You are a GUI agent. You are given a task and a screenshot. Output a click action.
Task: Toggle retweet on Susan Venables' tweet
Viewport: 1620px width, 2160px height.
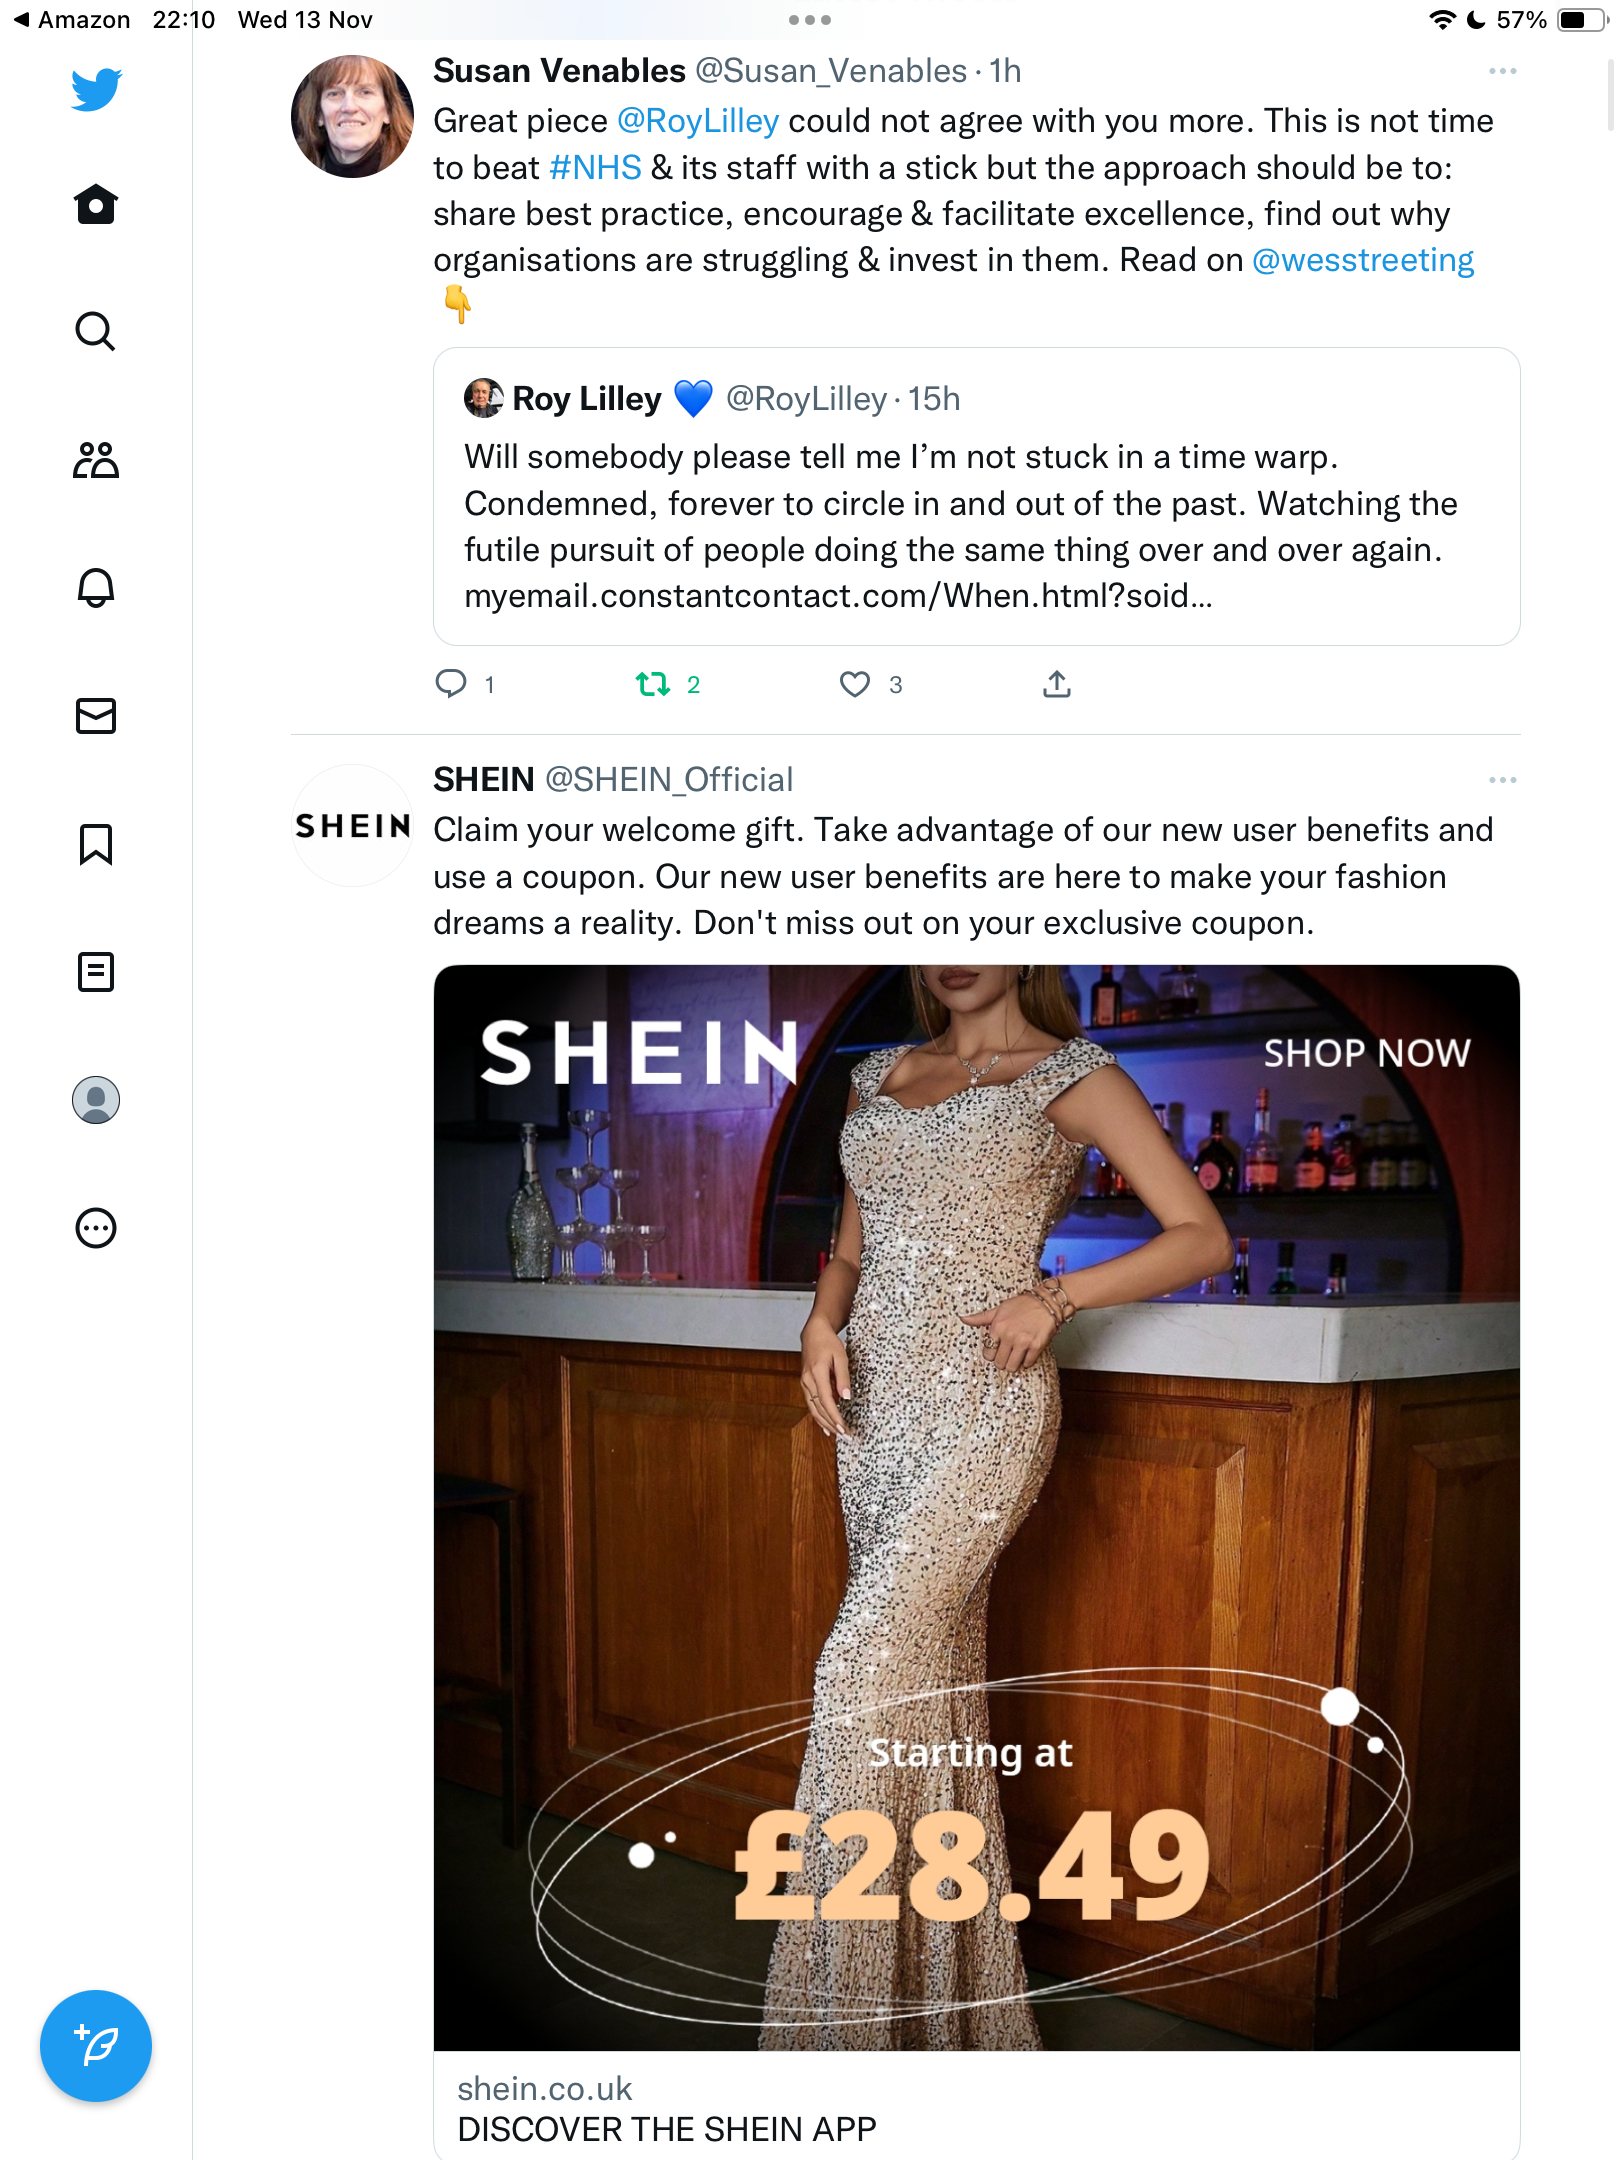click(653, 685)
